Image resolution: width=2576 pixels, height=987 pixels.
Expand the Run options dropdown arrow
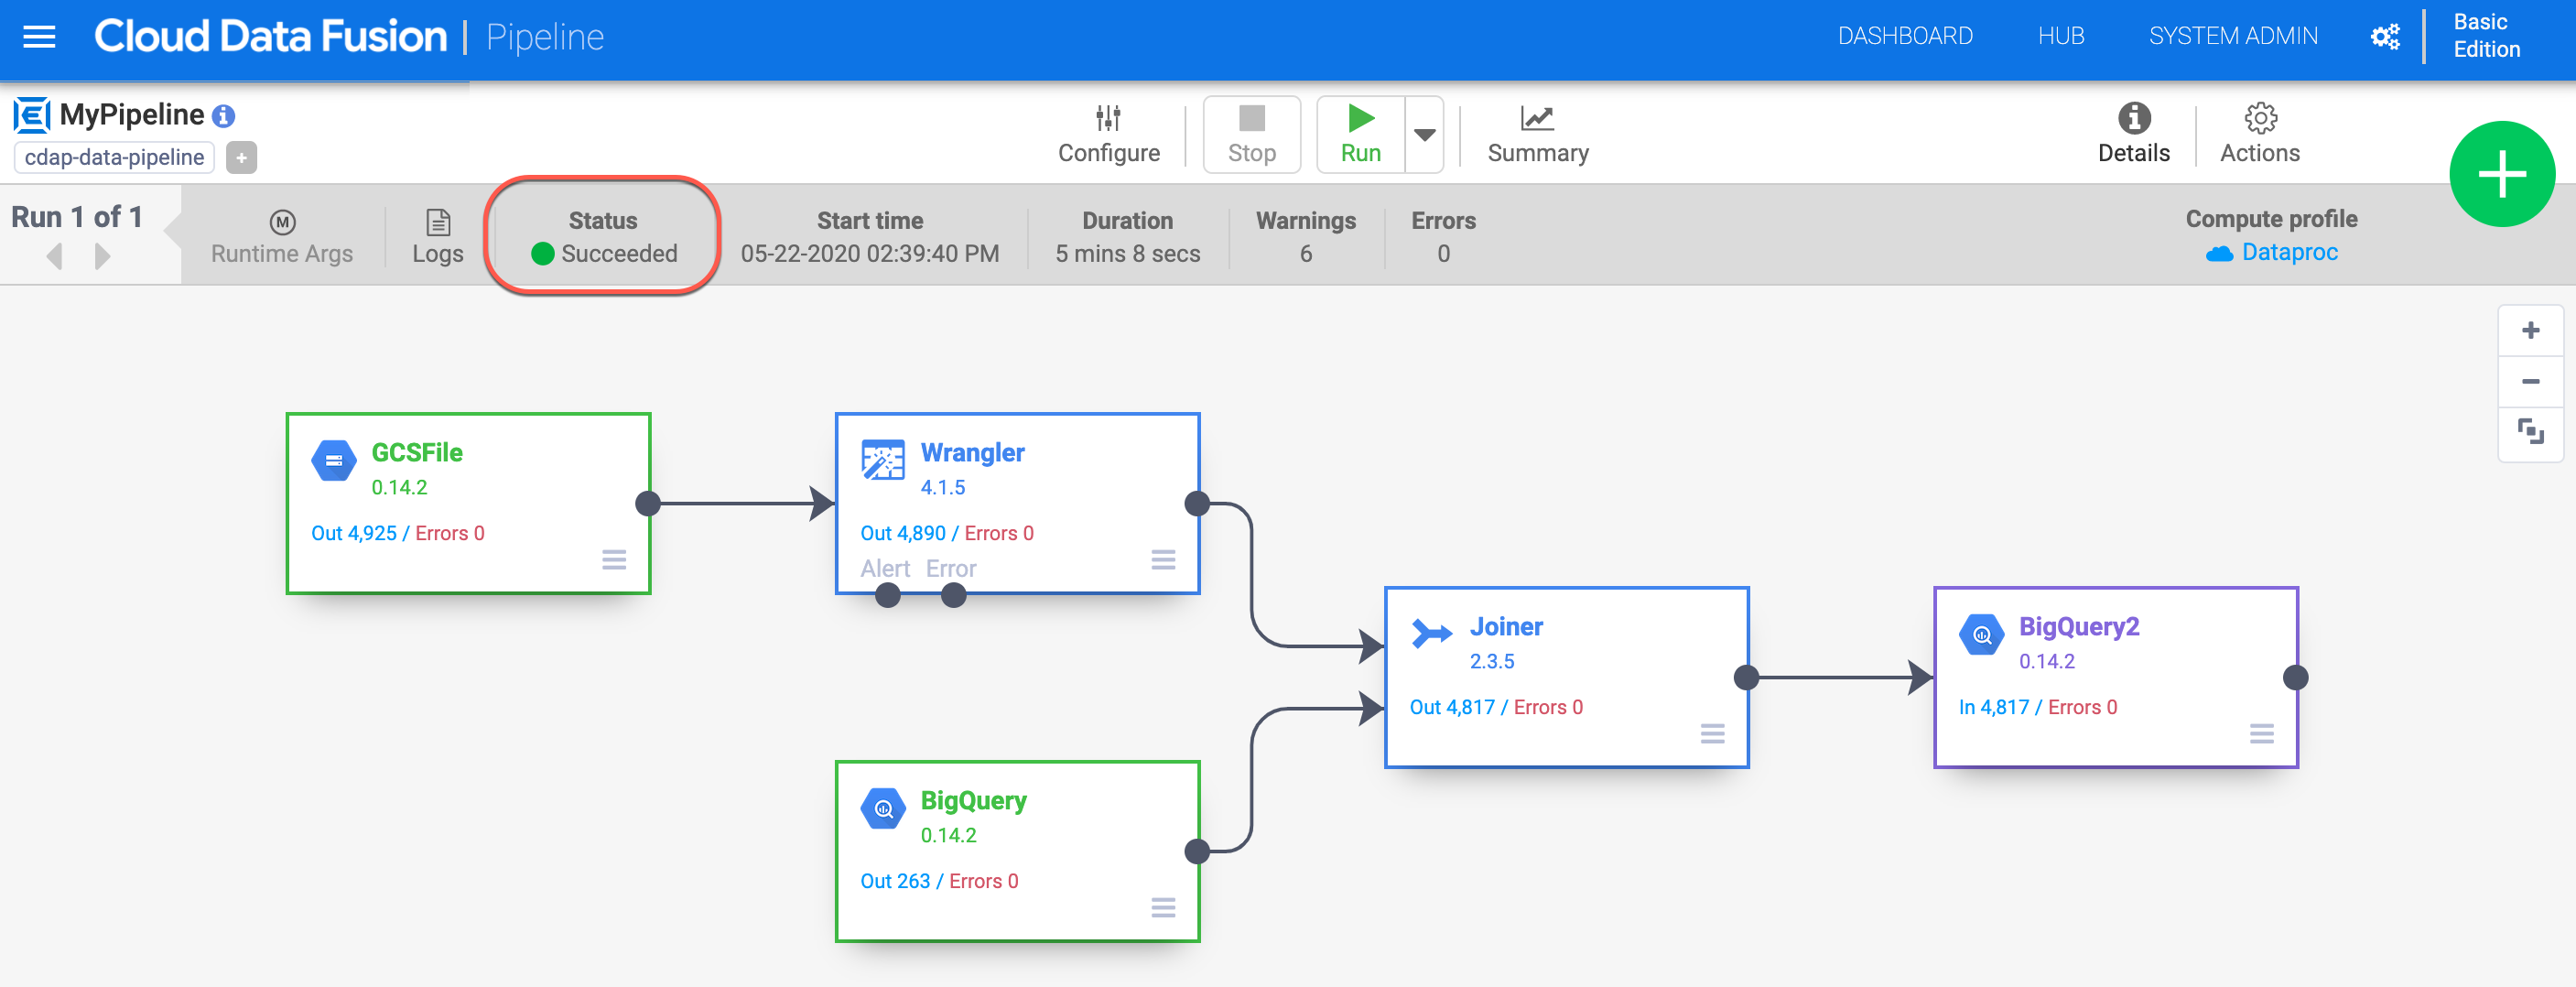(x=1424, y=134)
